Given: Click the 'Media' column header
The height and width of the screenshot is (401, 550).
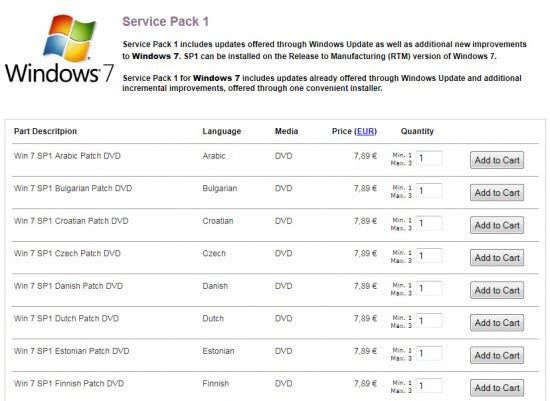Looking at the screenshot, I should (x=286, y=131).
